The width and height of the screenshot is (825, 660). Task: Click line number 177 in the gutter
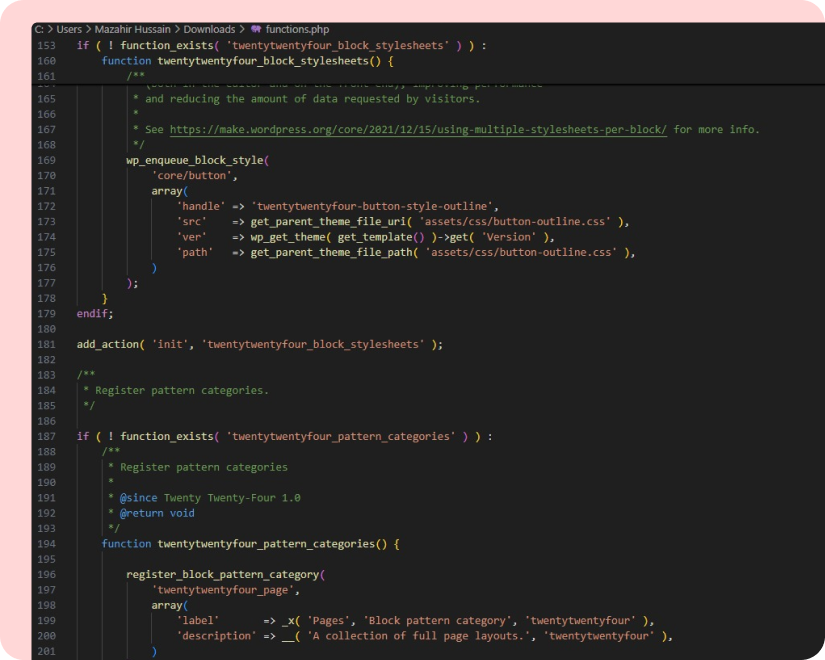tap(46, 283)
